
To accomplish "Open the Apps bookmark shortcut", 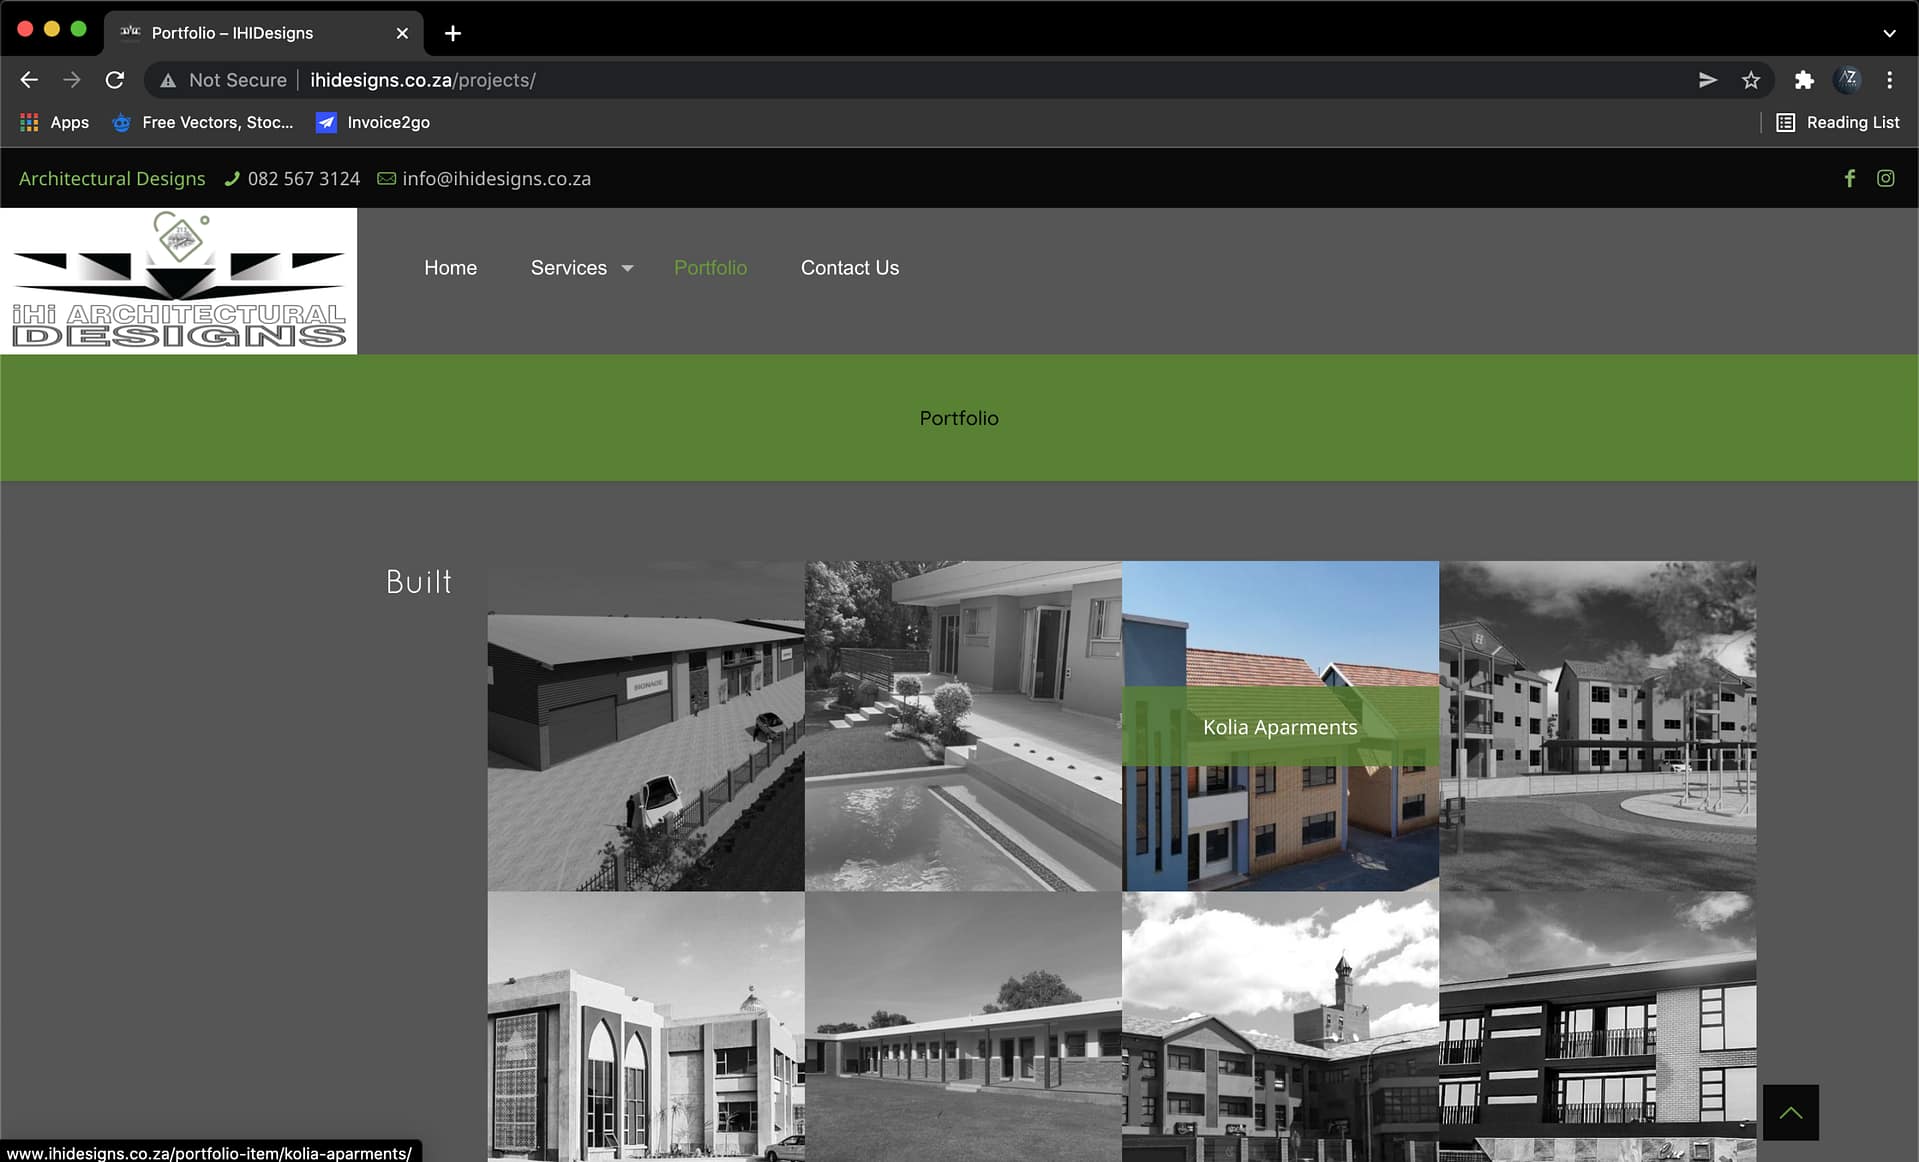I will pos(55,122).
